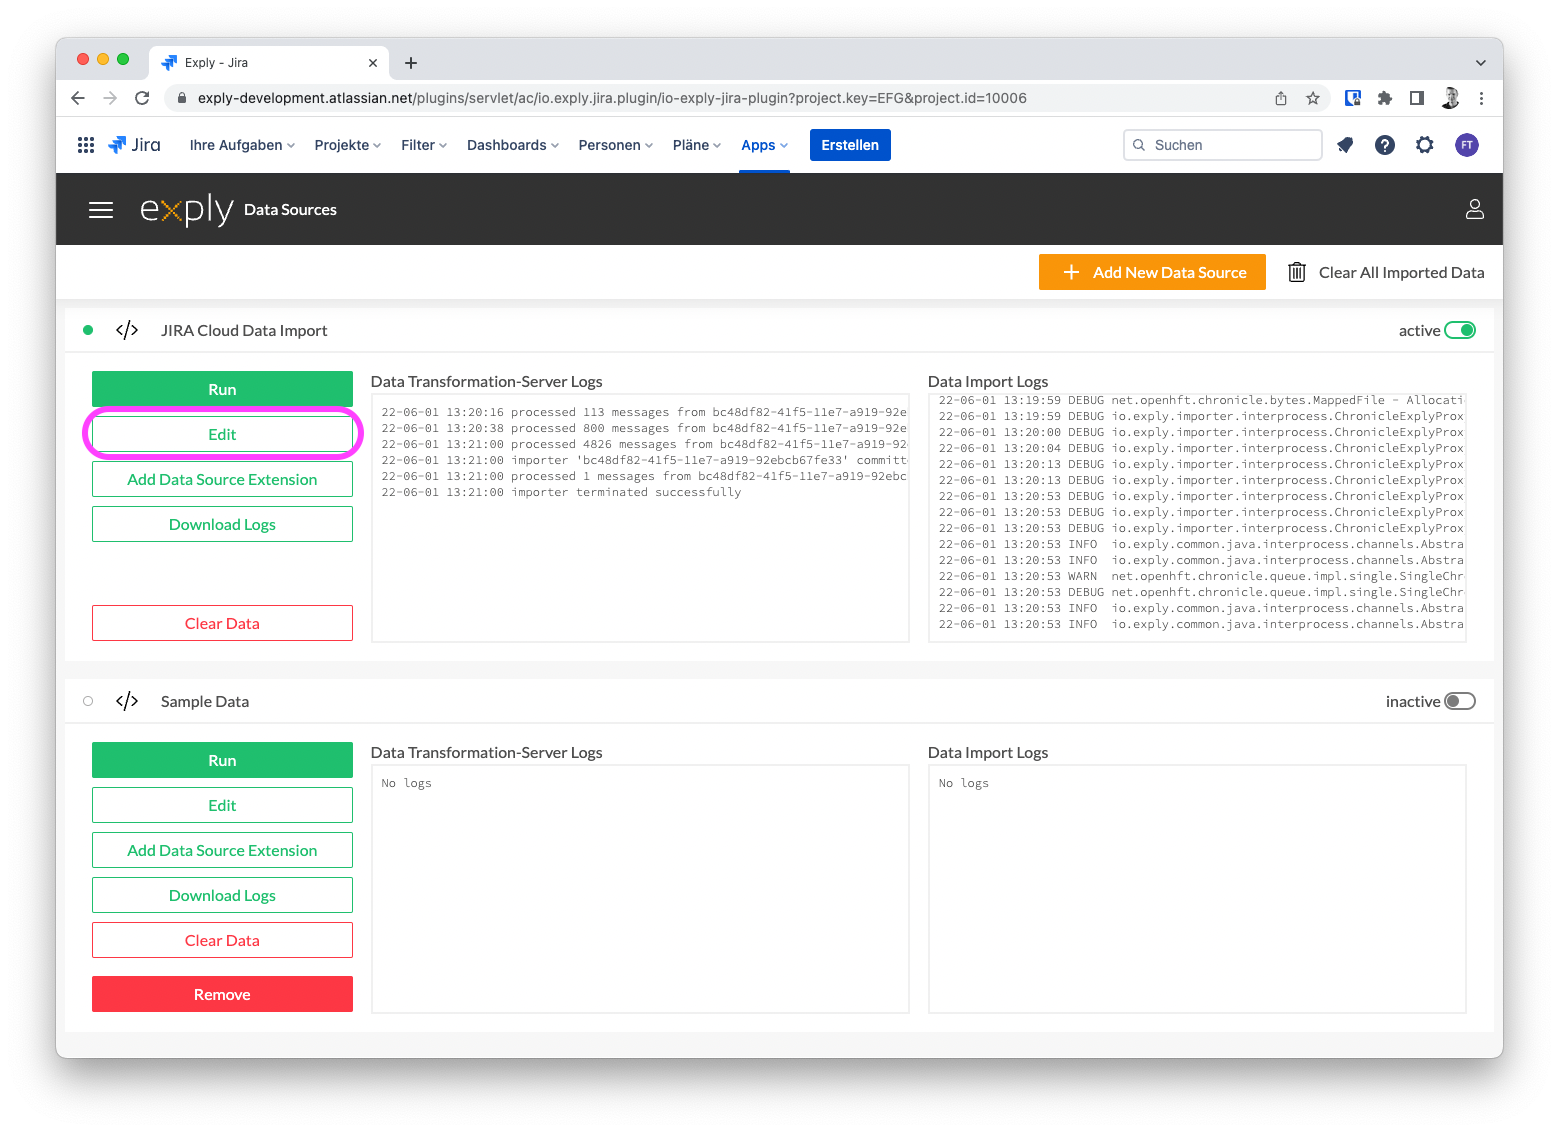Expand the Projekte dropdown

pos(348,145)
